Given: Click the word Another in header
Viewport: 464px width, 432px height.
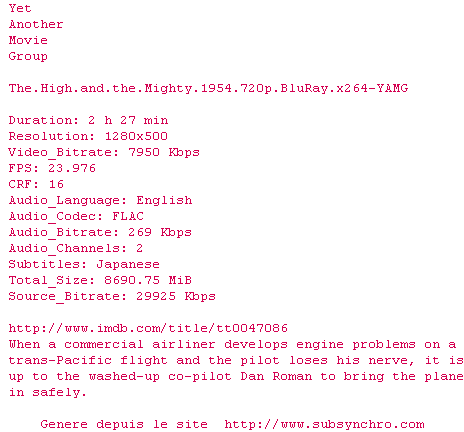Looking at the screenshot, I should (x=36, y=24).
